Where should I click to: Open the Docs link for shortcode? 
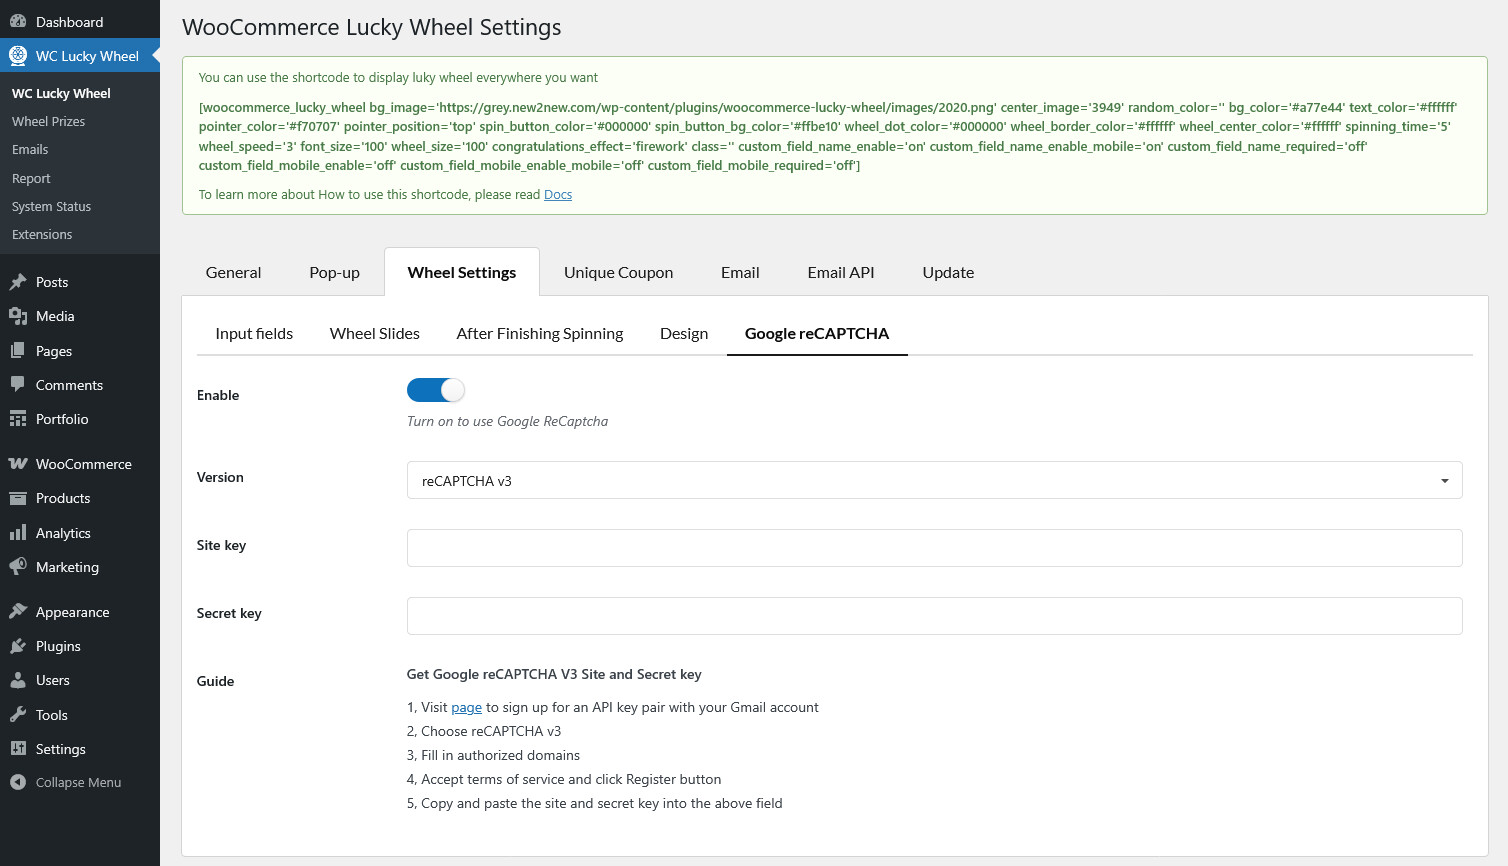point(558,195)
